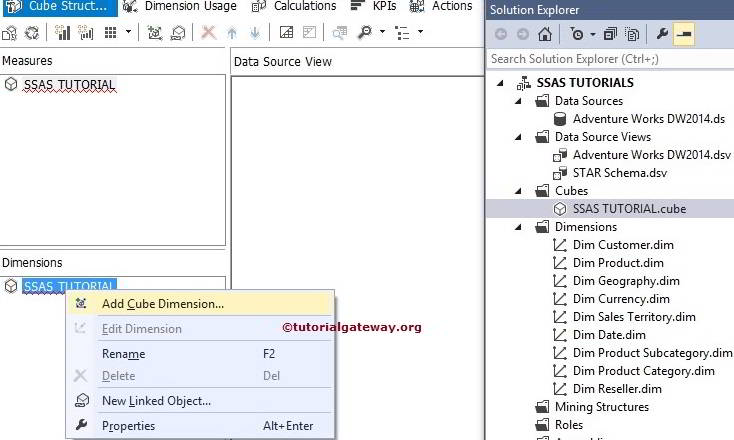Toggle Show All Files in Solution Explorer
The image size is (734, 440).
coord(632,34)
